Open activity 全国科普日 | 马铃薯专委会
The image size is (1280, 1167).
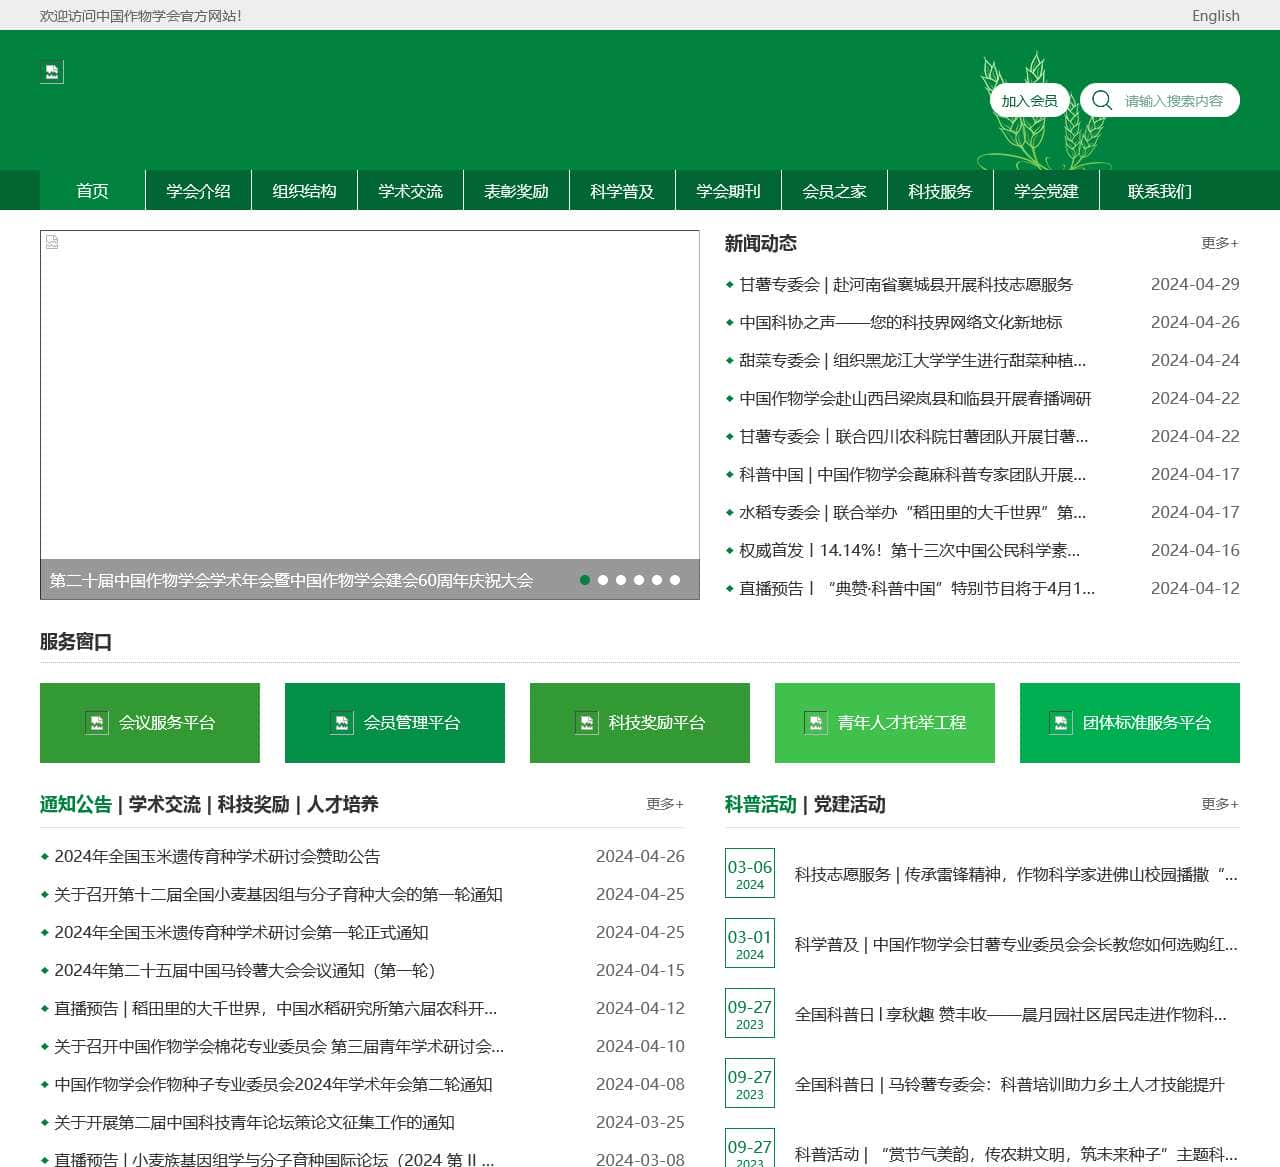tap(1009, 1084)
